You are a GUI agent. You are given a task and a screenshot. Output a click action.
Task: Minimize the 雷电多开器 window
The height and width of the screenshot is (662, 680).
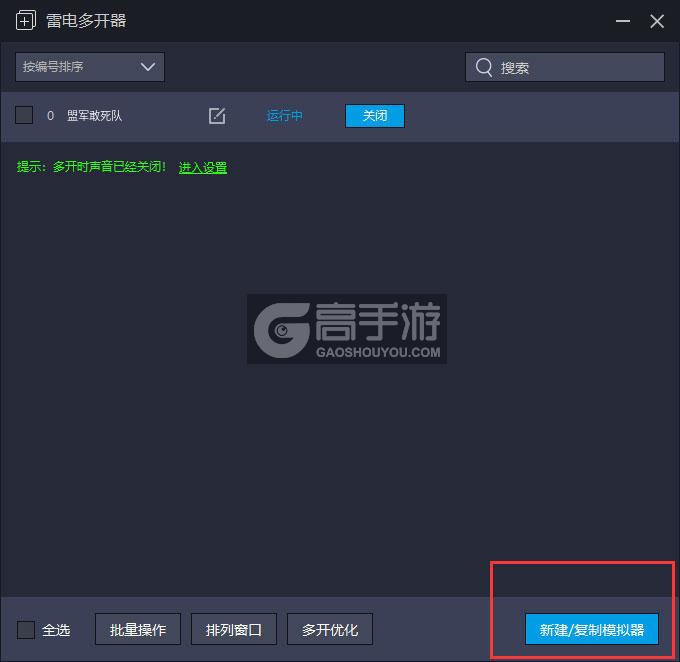[623, 21]
